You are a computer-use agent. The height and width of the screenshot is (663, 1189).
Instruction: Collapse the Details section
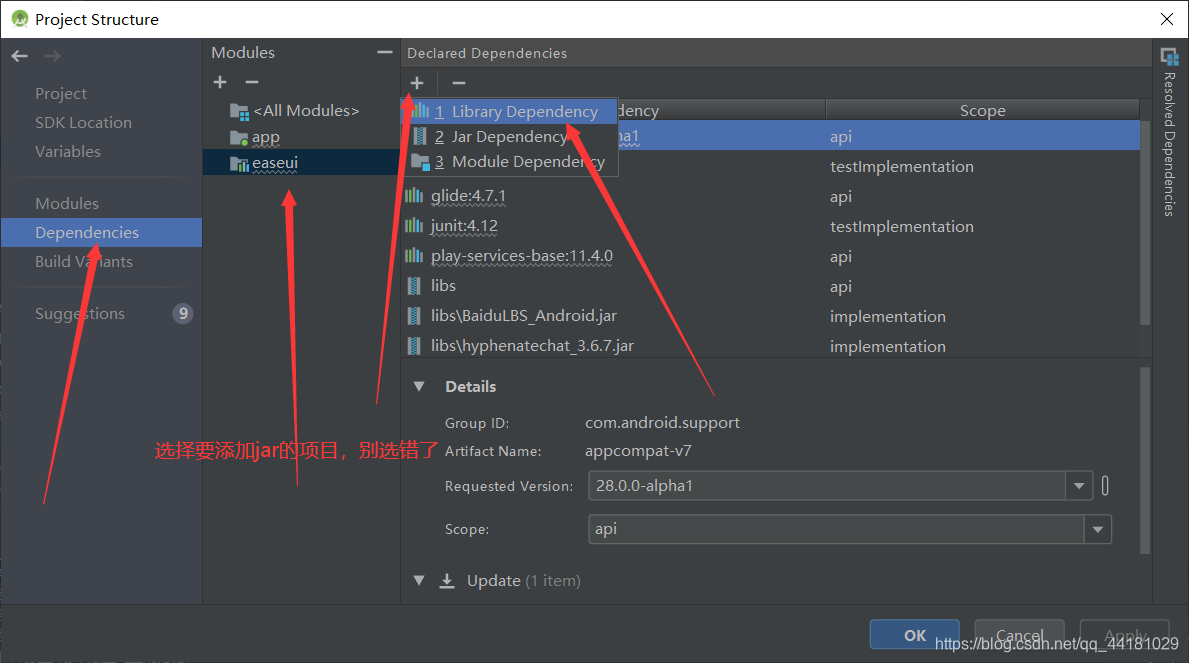[x=419, y=385]
